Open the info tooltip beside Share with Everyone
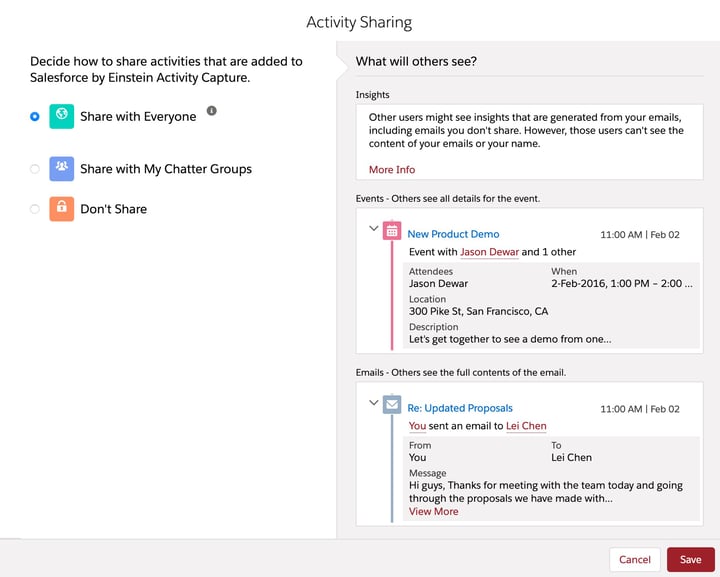 pos(211,111)
